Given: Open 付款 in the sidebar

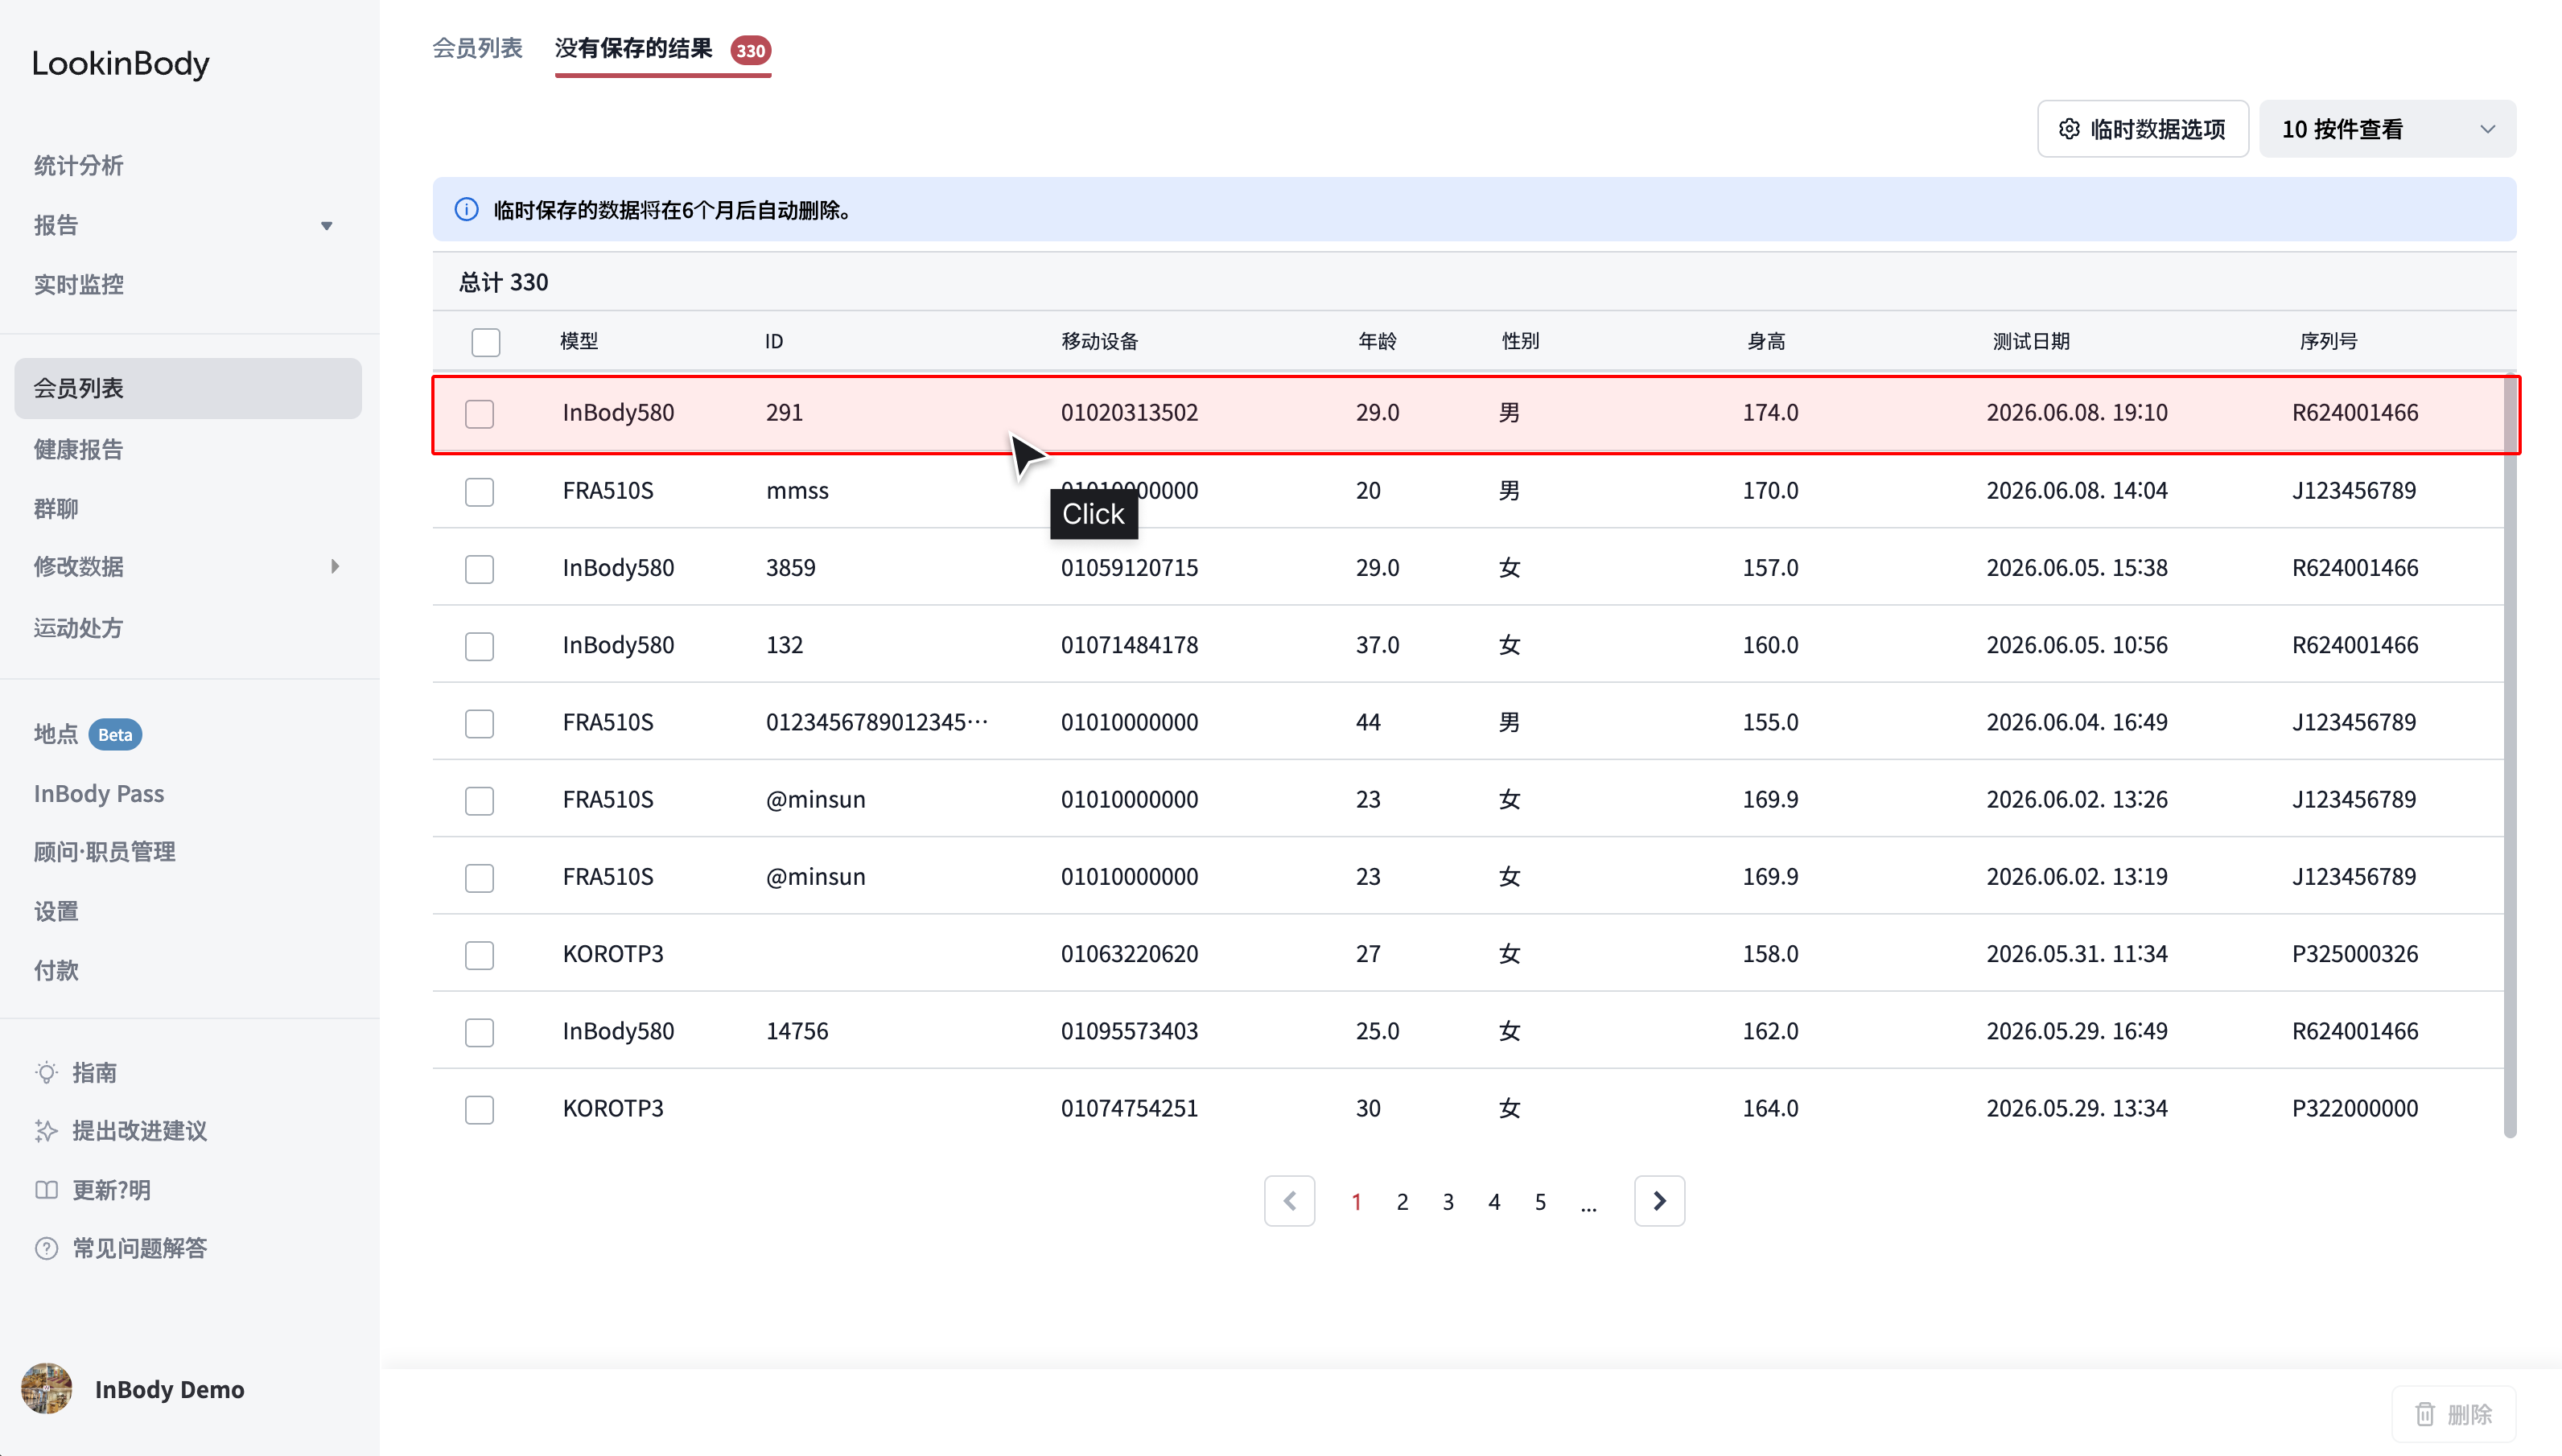Looking at the screenshot, I should coord(56,971).
